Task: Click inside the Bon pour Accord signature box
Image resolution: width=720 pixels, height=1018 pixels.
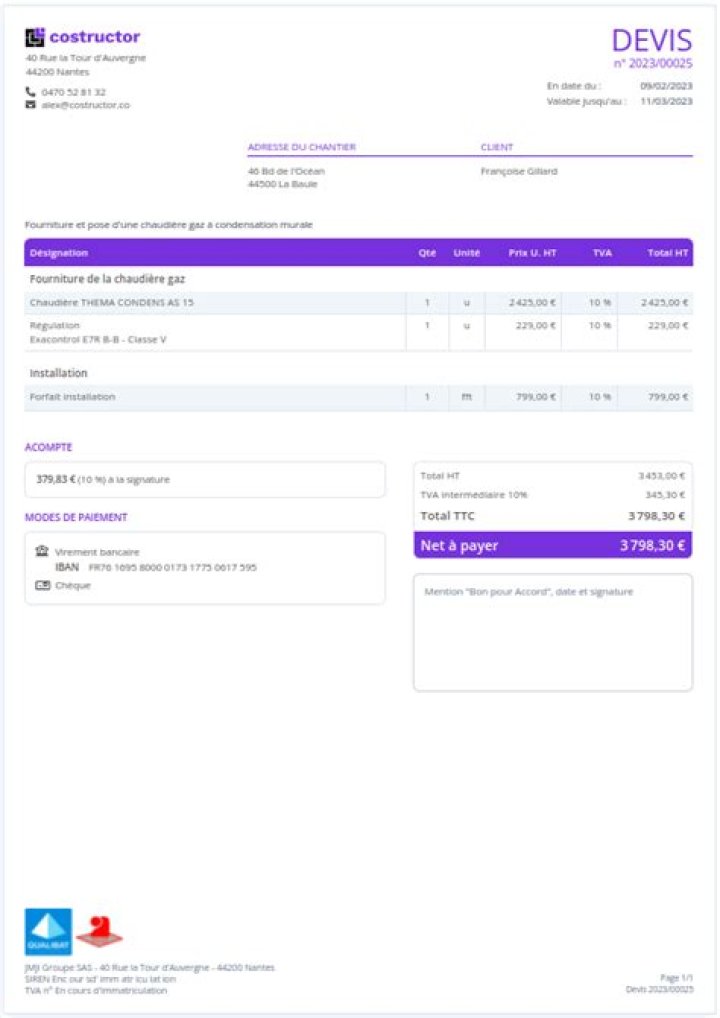Action: click(552, 640)
